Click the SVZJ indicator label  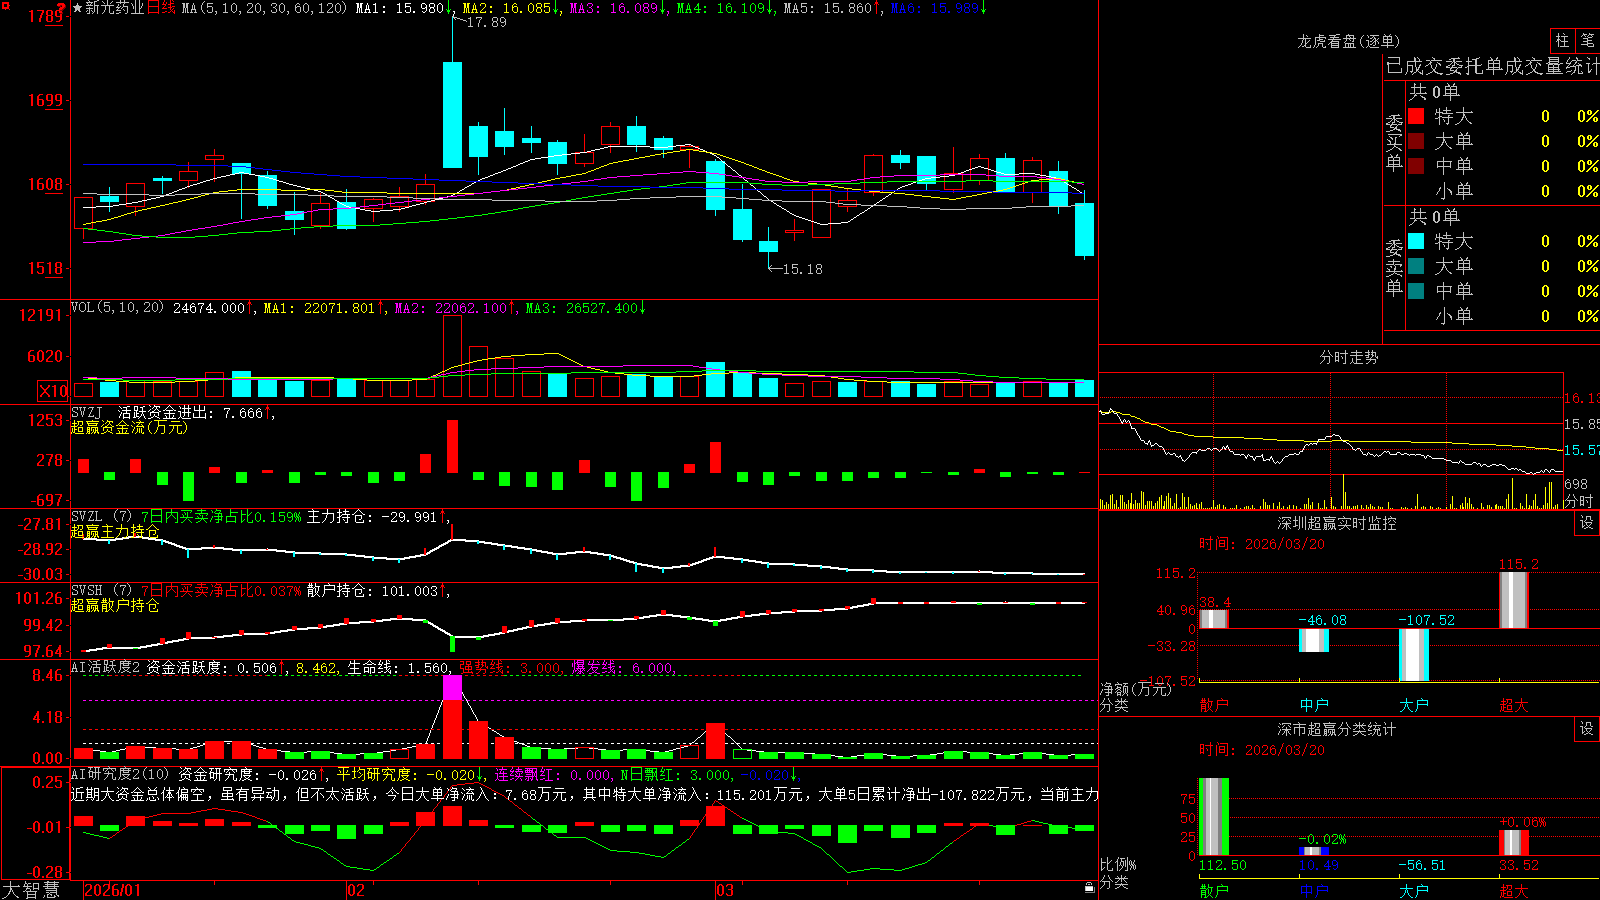pos(87,413)
